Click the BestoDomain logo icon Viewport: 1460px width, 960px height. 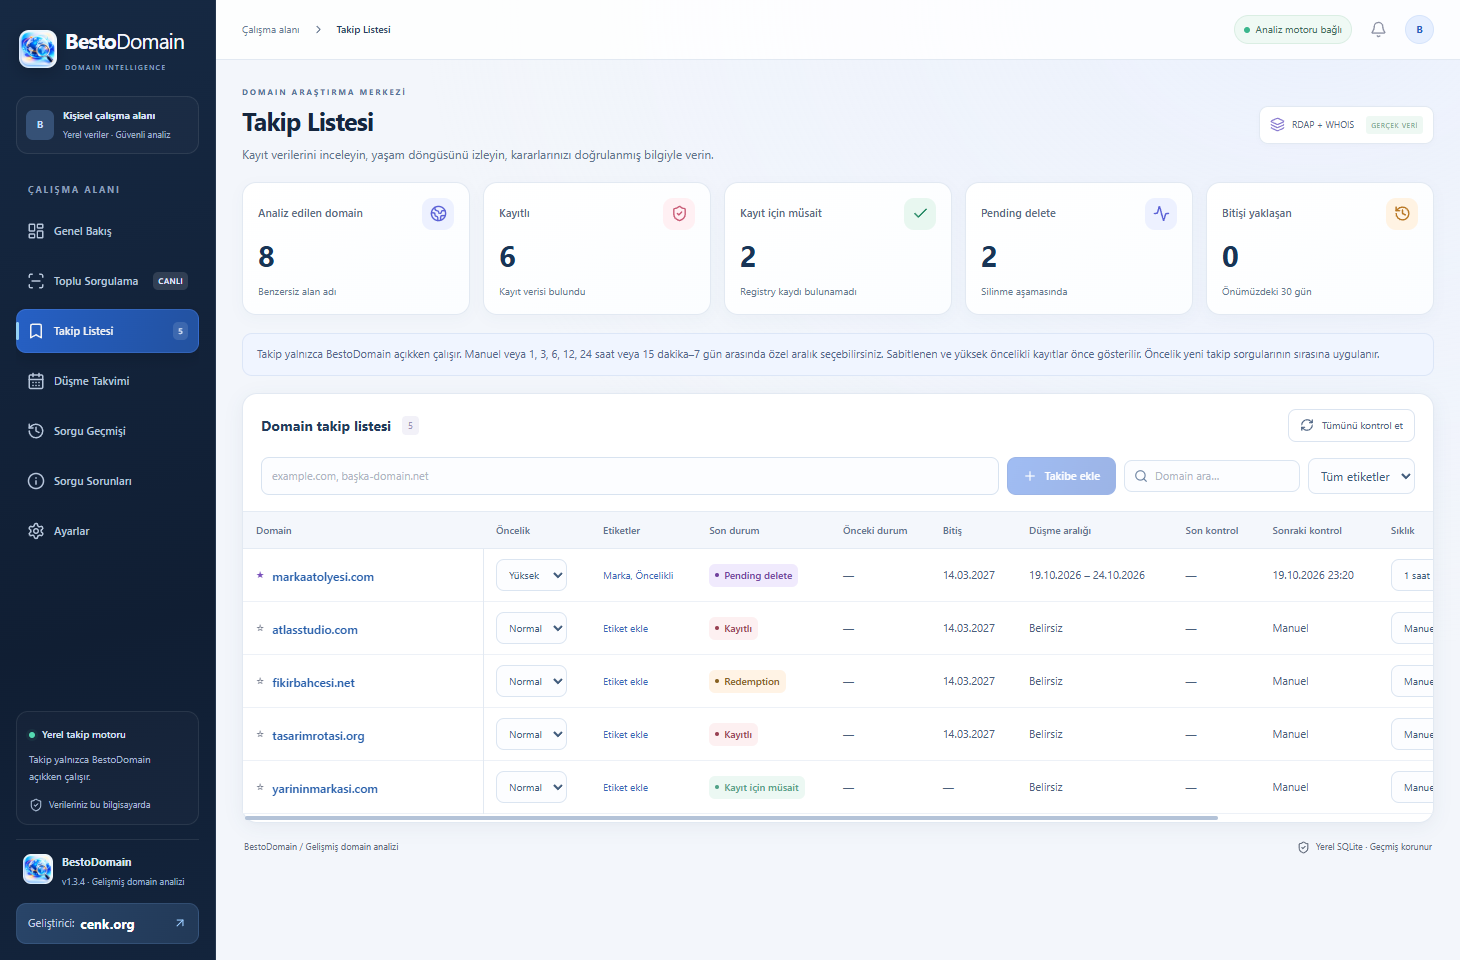[x=38, y=48]
